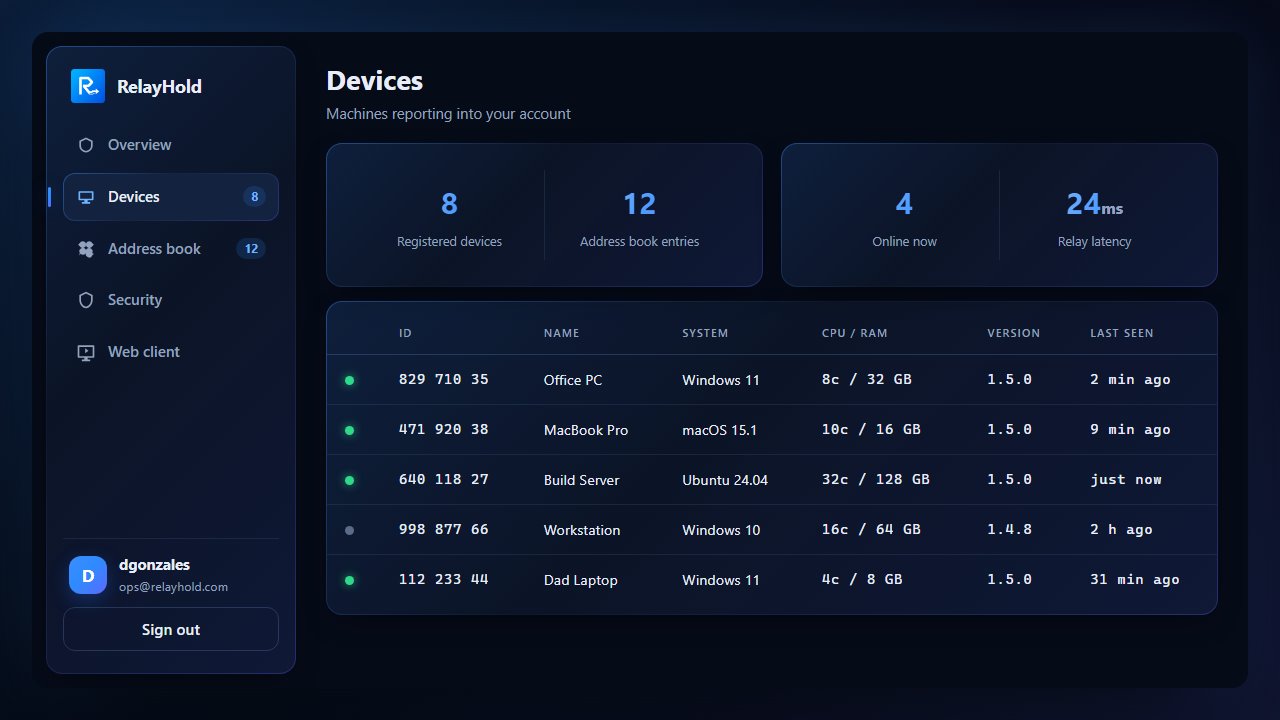The height and width of the screenshot is (720, 1280).
Task: Click the NAME column header
Action: (561, 333)
